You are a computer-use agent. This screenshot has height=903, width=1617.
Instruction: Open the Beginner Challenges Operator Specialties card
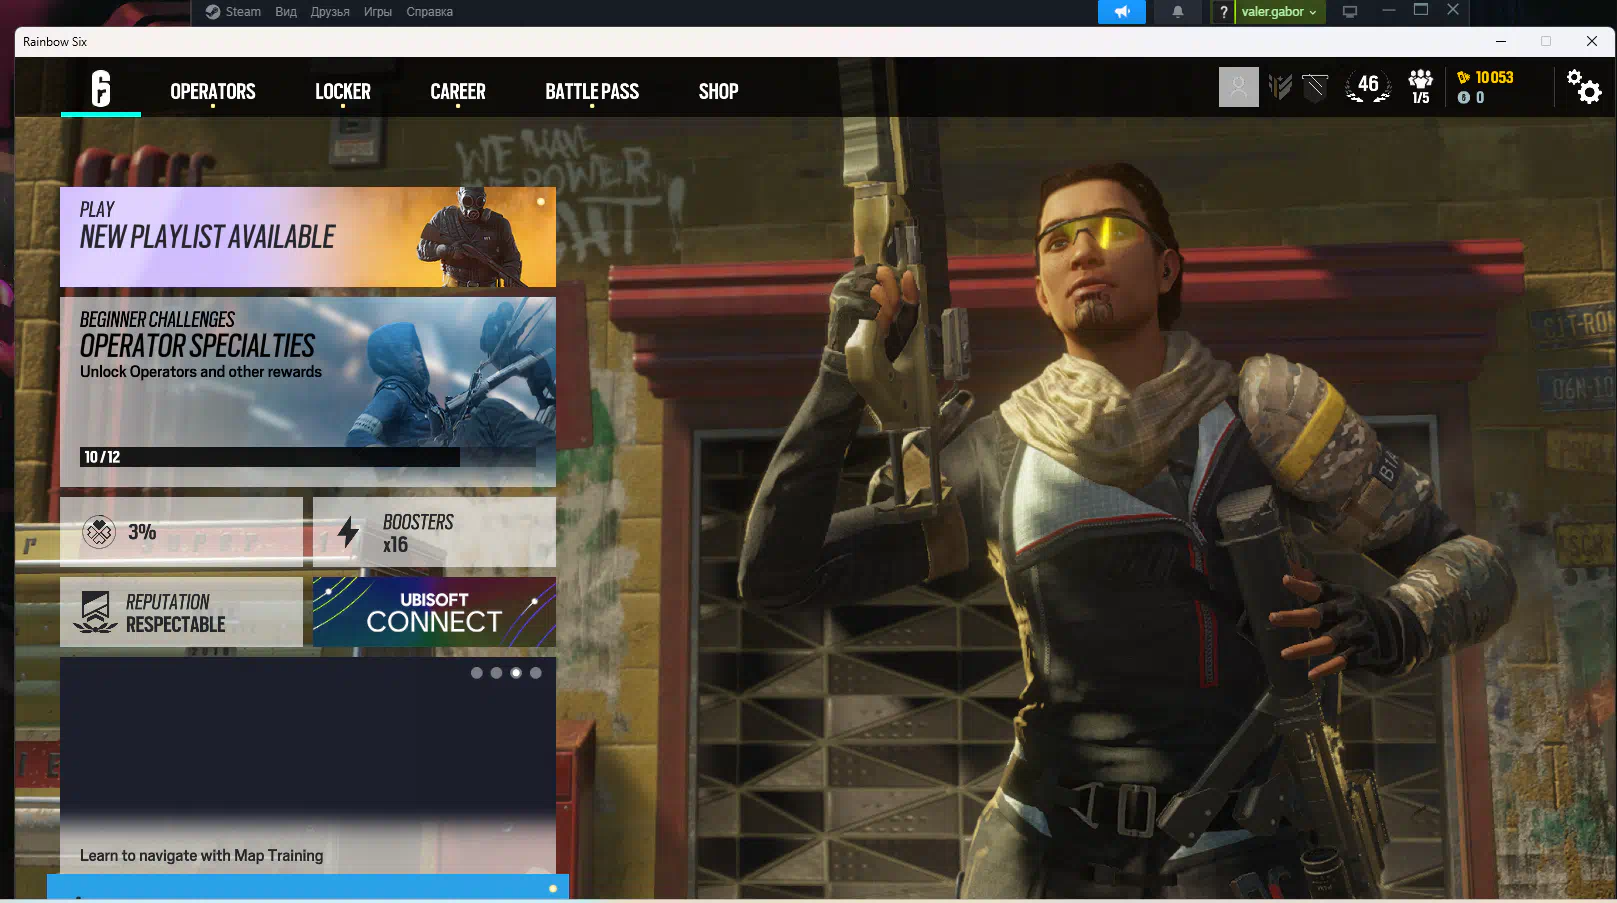click(308, 392)
